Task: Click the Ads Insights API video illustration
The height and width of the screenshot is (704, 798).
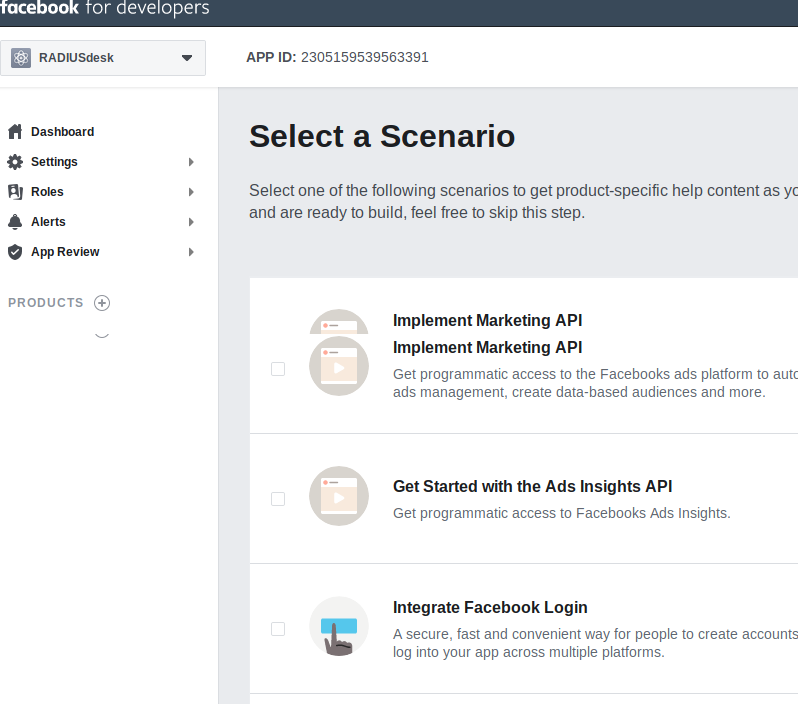Action: (x=339, y=496)
